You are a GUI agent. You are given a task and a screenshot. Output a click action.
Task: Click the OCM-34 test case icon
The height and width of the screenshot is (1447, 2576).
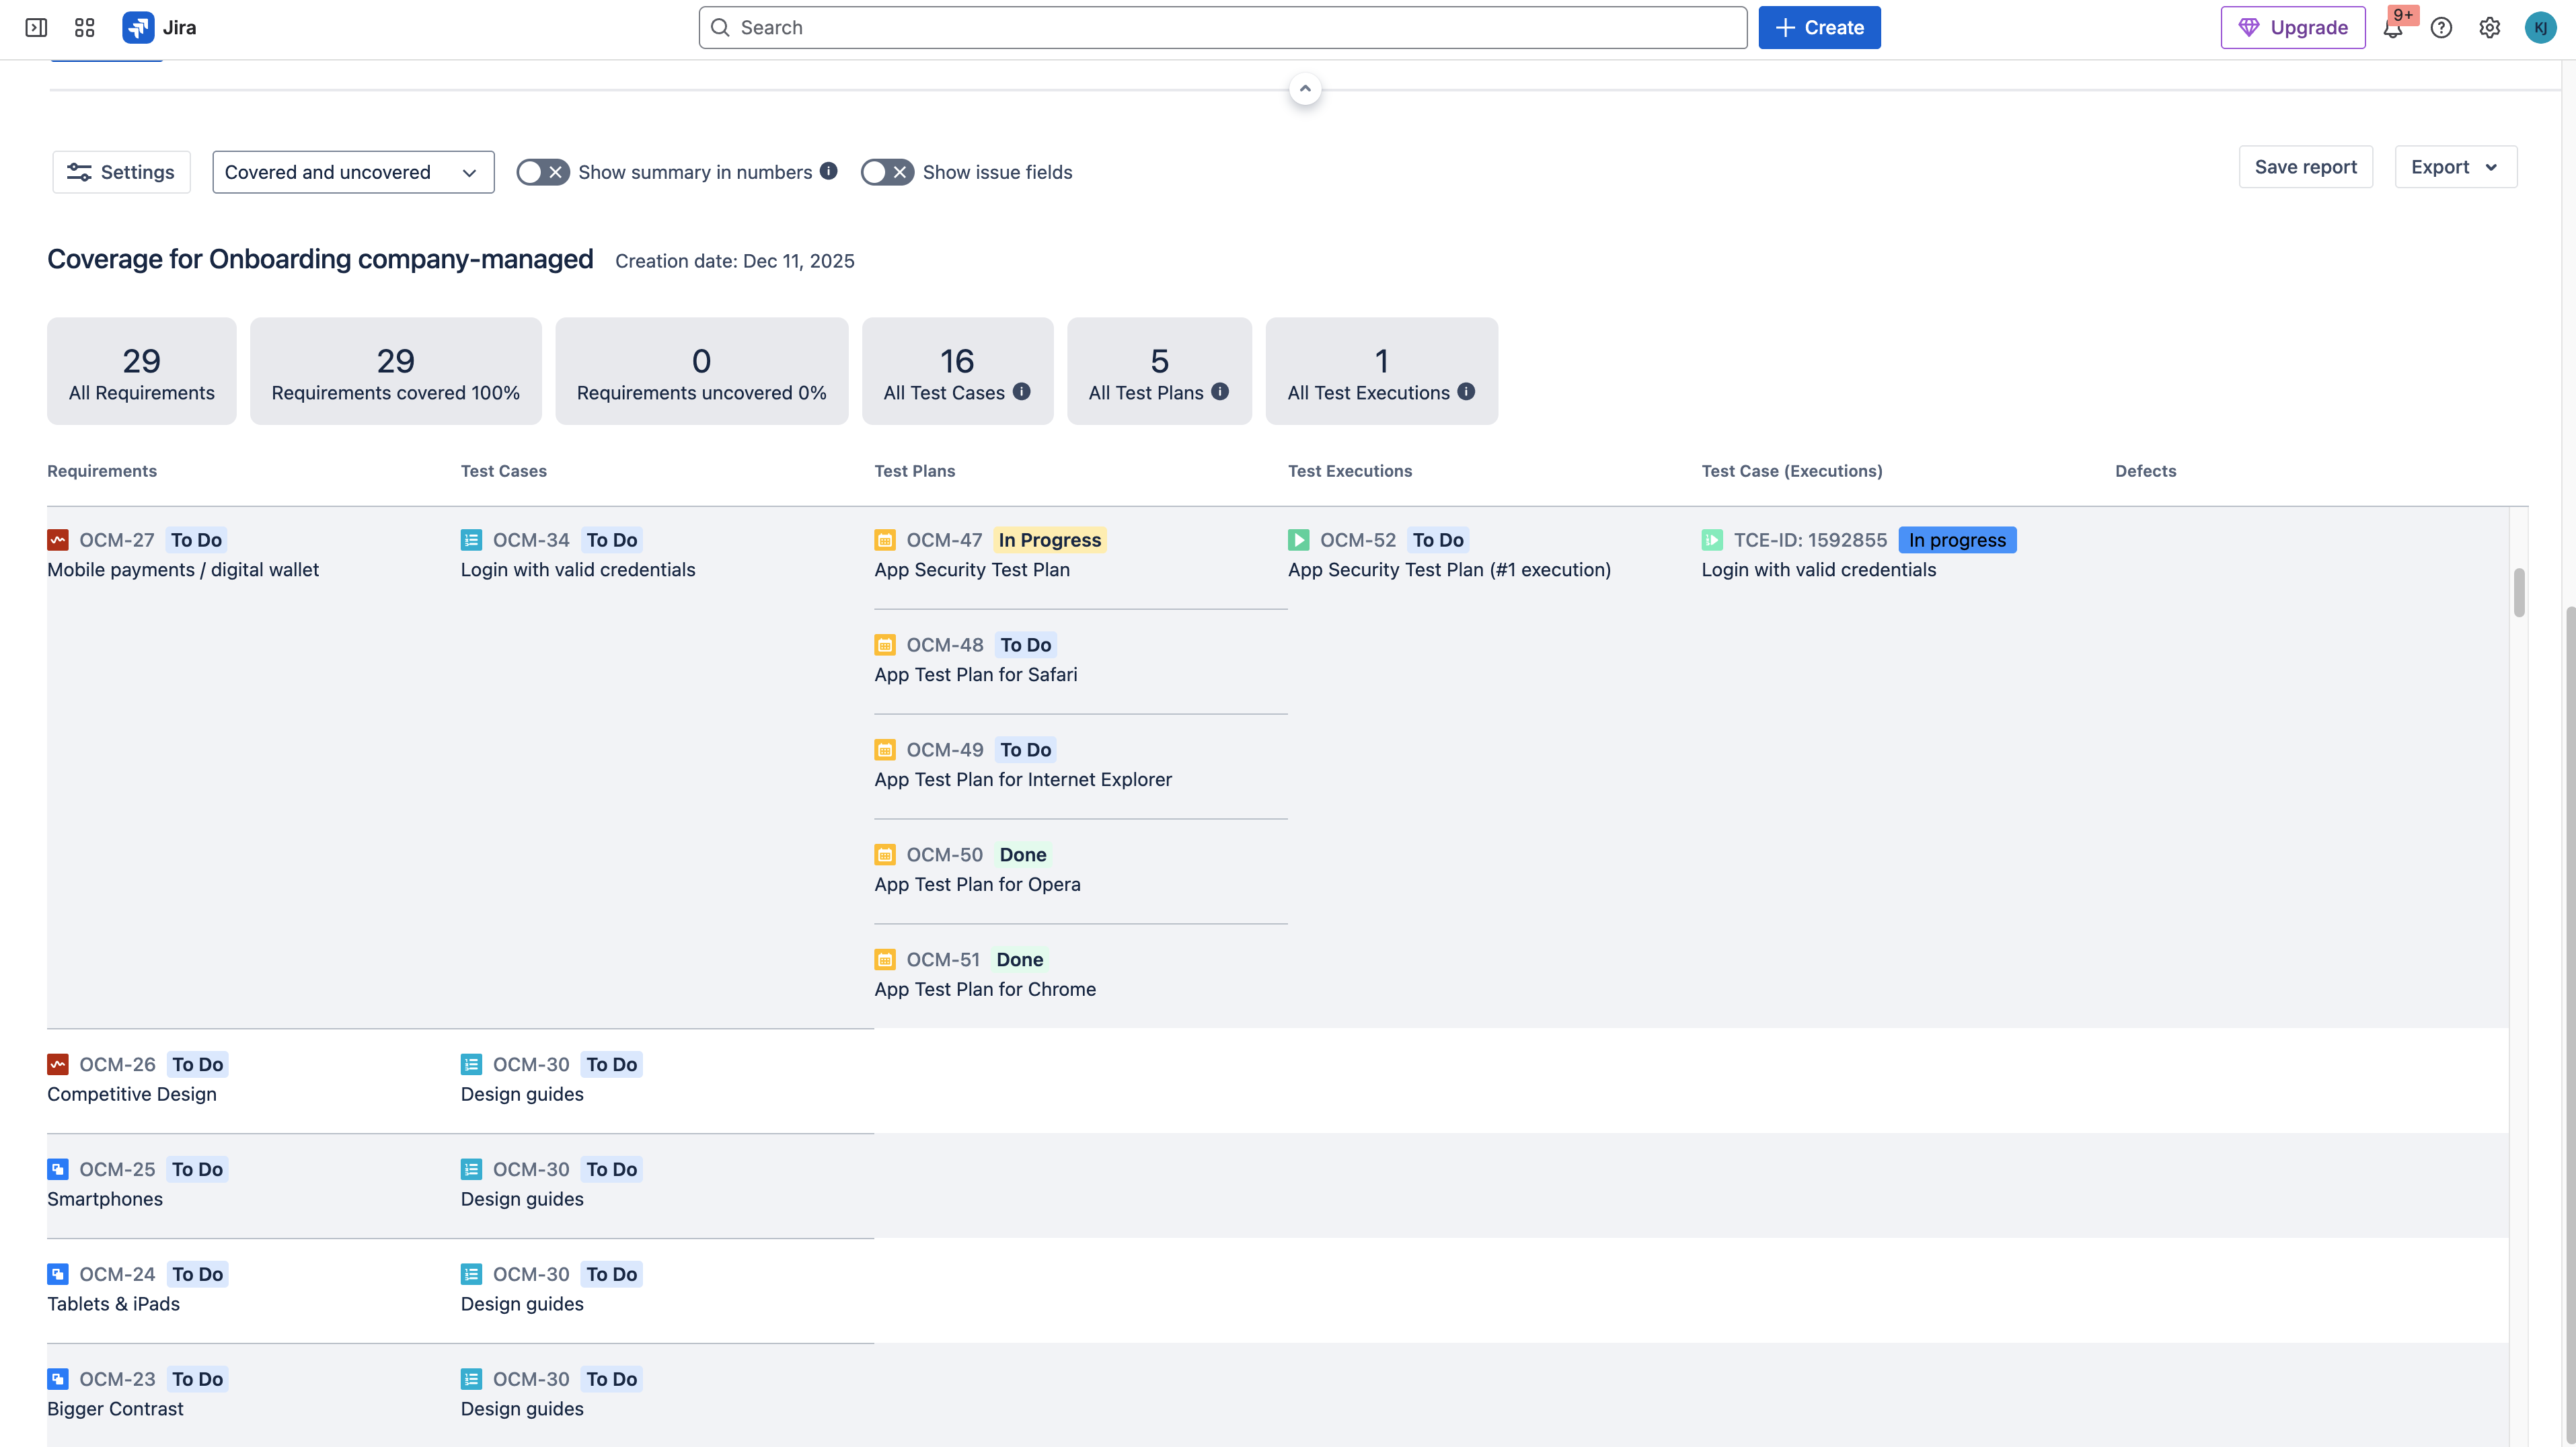pyautogui.click(x=471, y=540)
